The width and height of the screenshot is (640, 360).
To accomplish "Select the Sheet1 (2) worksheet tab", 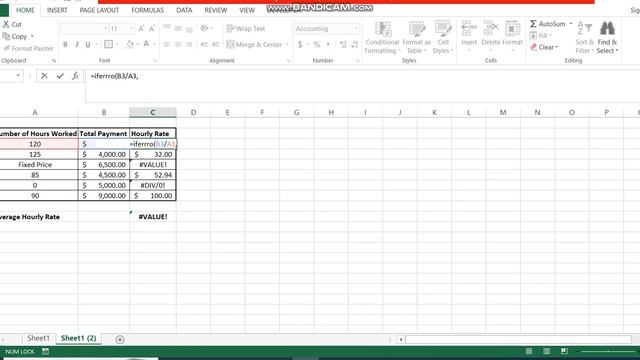I will coord(78,338).
